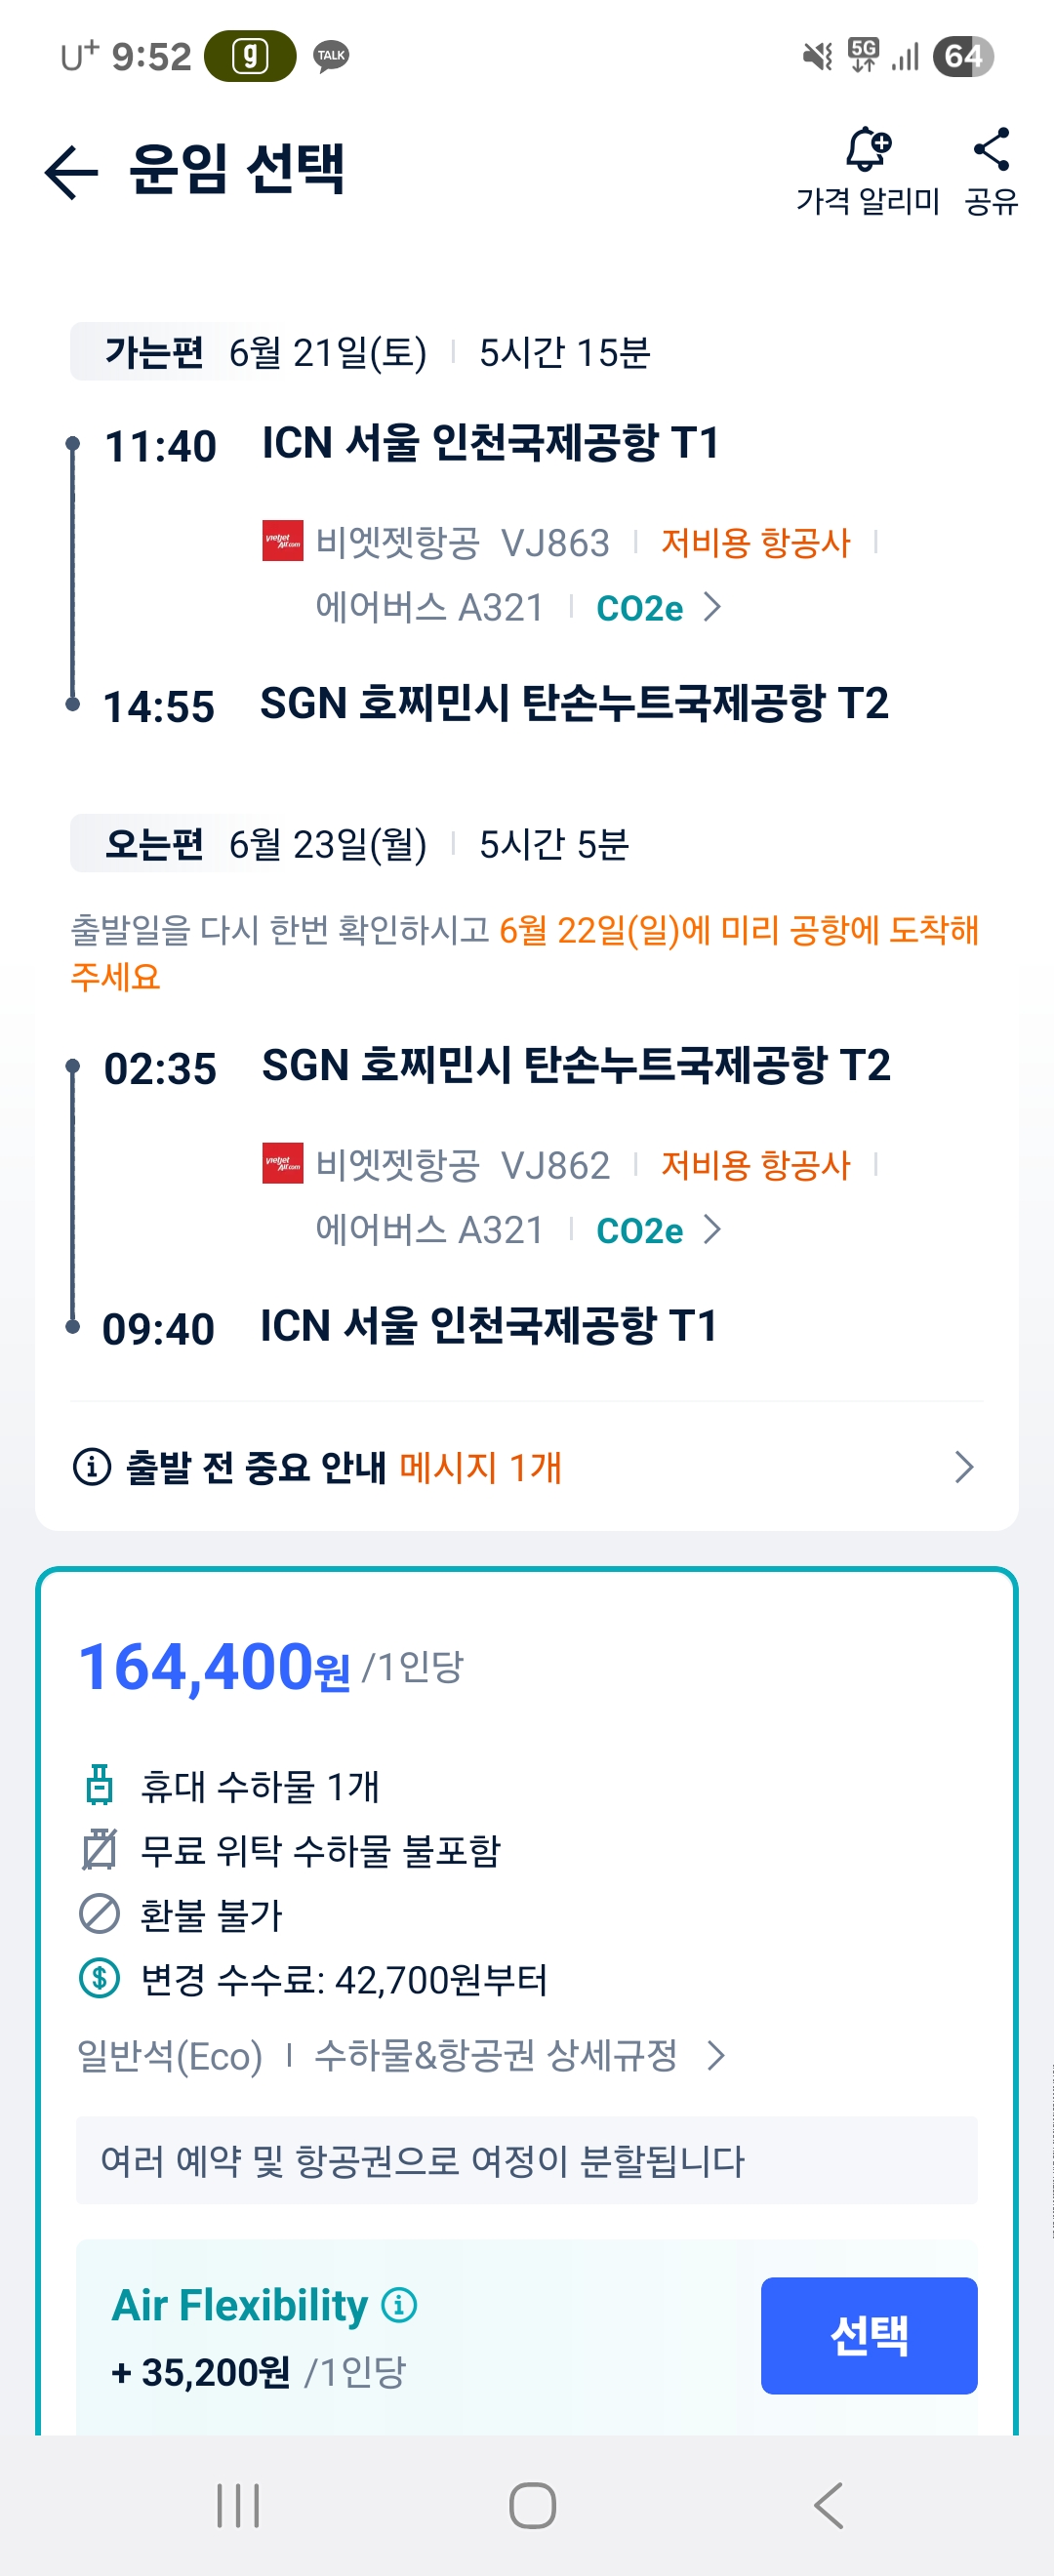This screenshot has width=1054, height=2576.
Task: Tap the split itinerary notice banner
Action: click(x=526, y=2161)
